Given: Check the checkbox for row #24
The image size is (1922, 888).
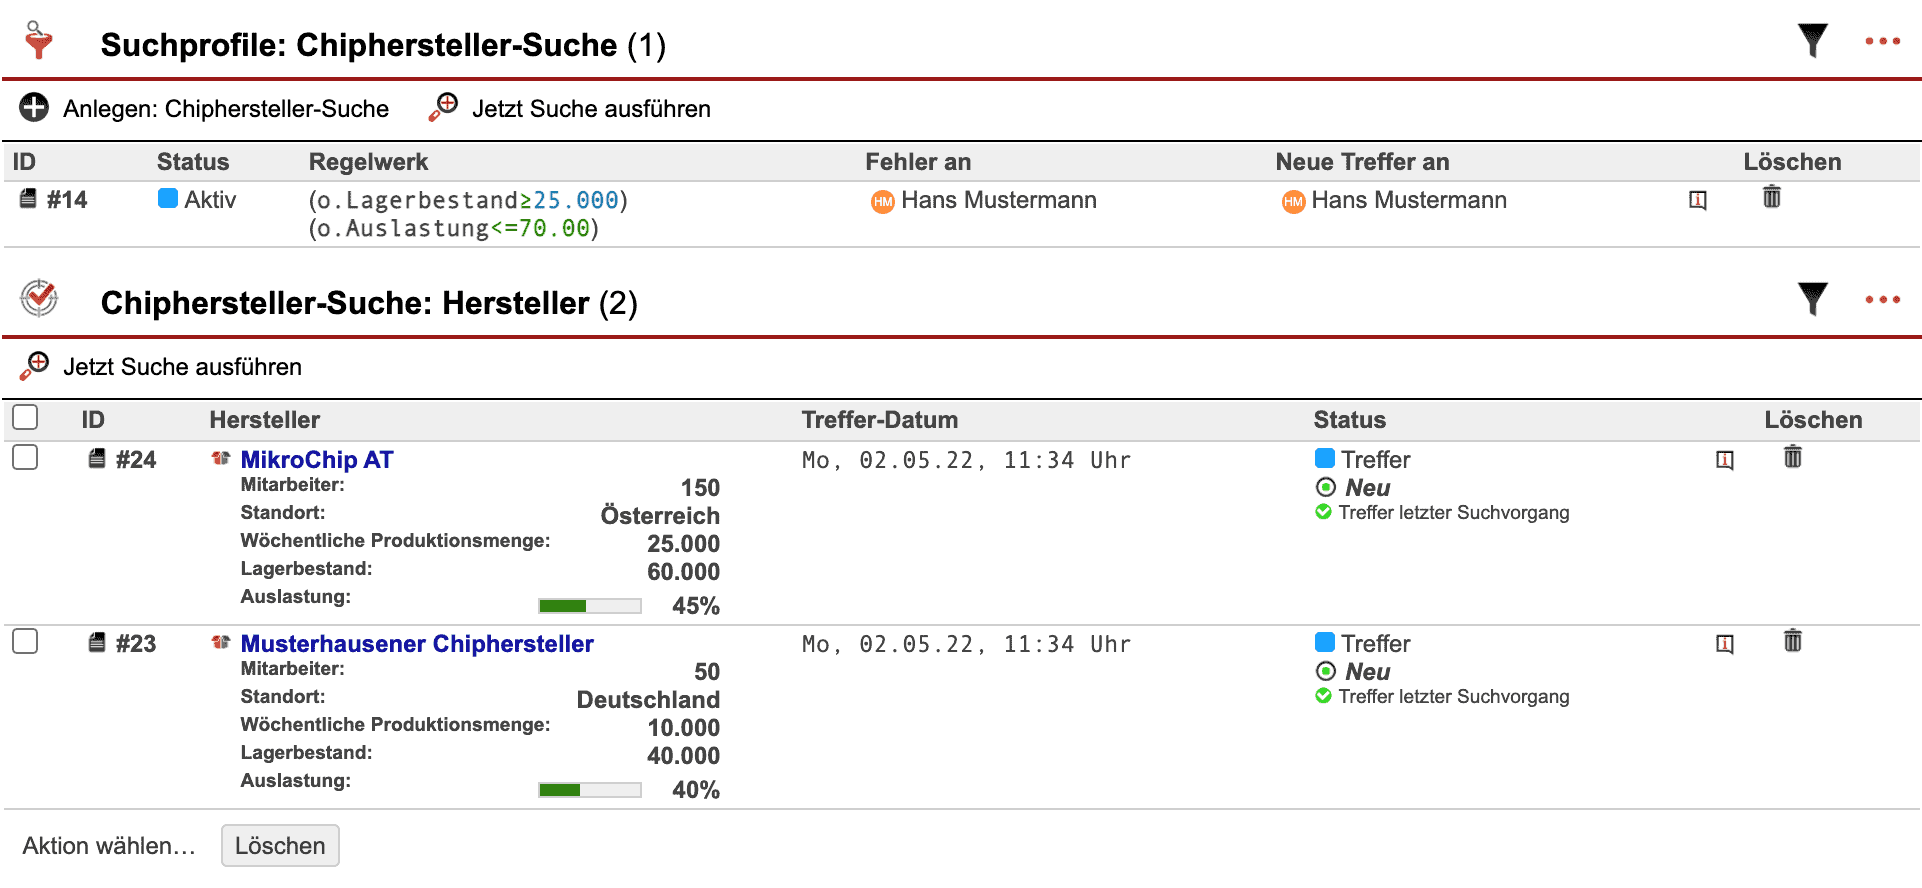Looking at the screenshot, I should pos(25,457).
